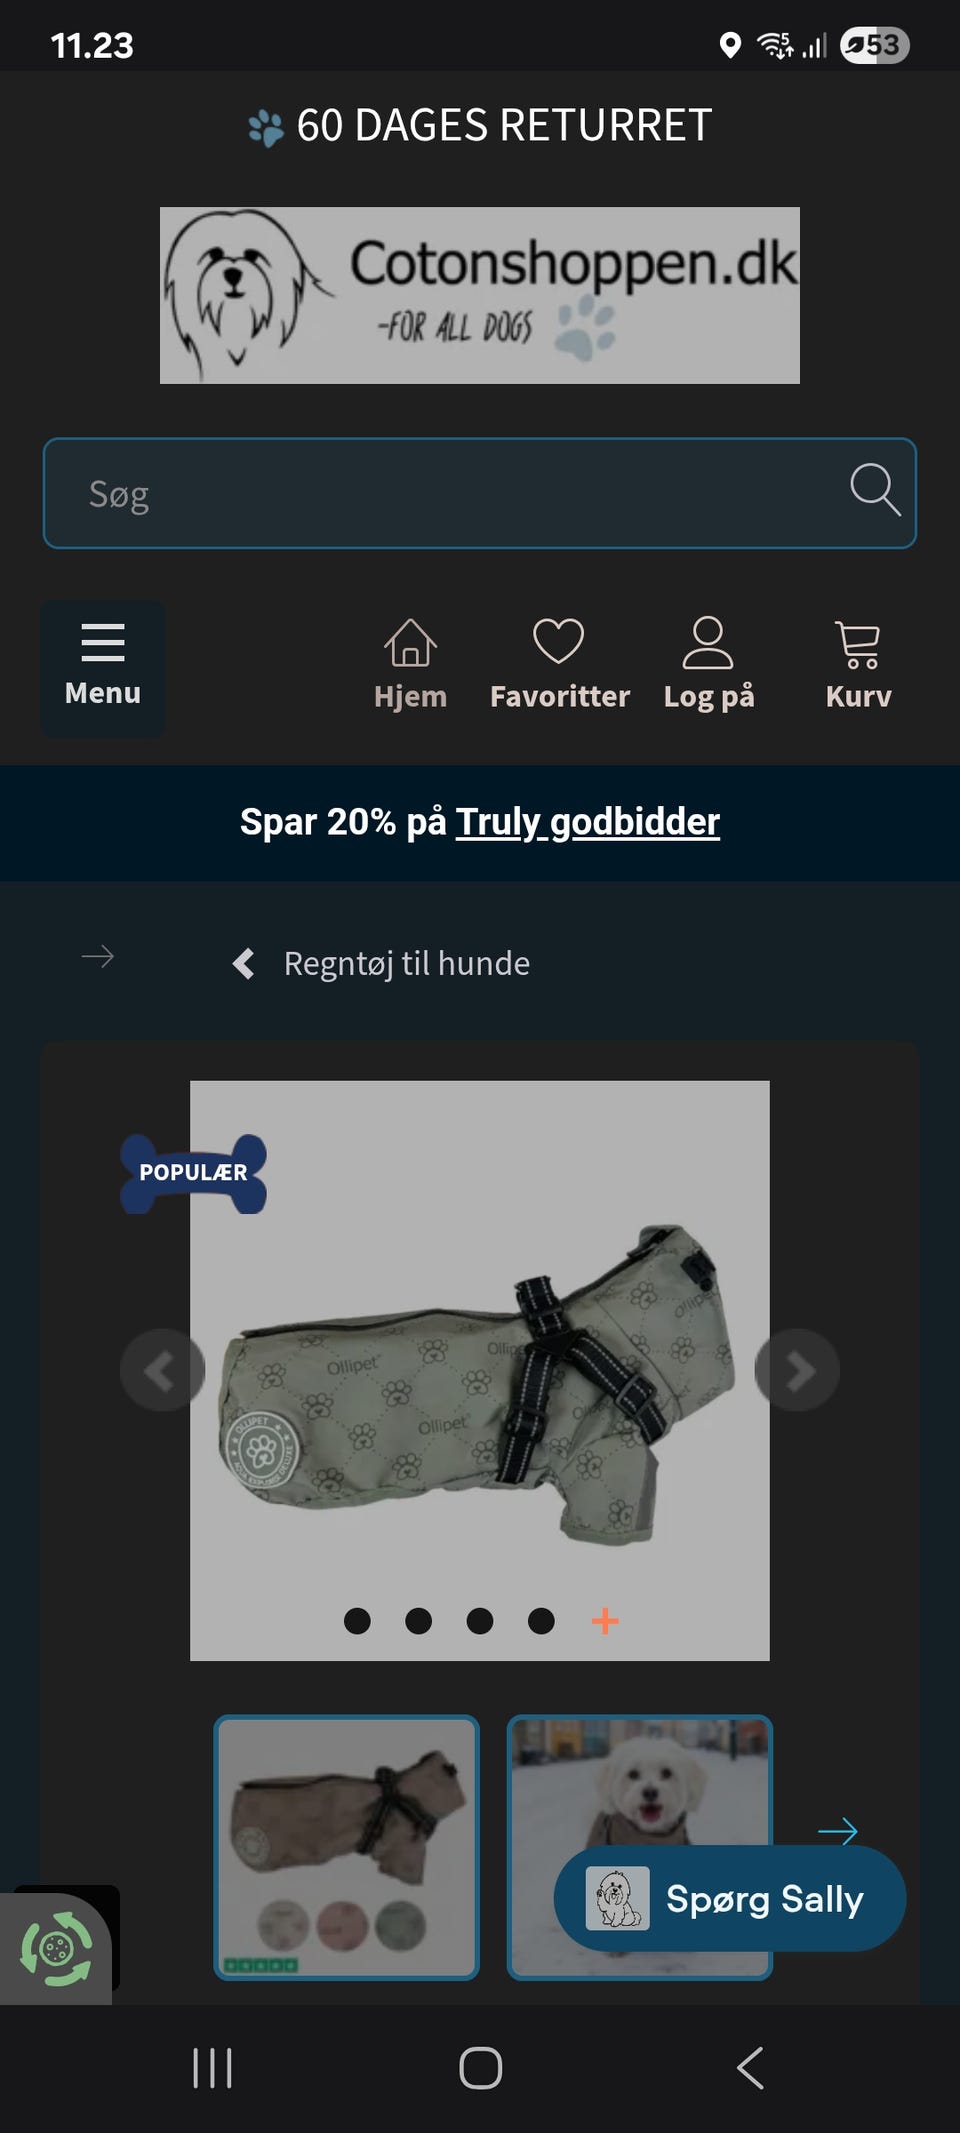The height and width of the screenshot is (2133, 960).
Task: Show more images with orange plus
Action: pos(605,1621)
